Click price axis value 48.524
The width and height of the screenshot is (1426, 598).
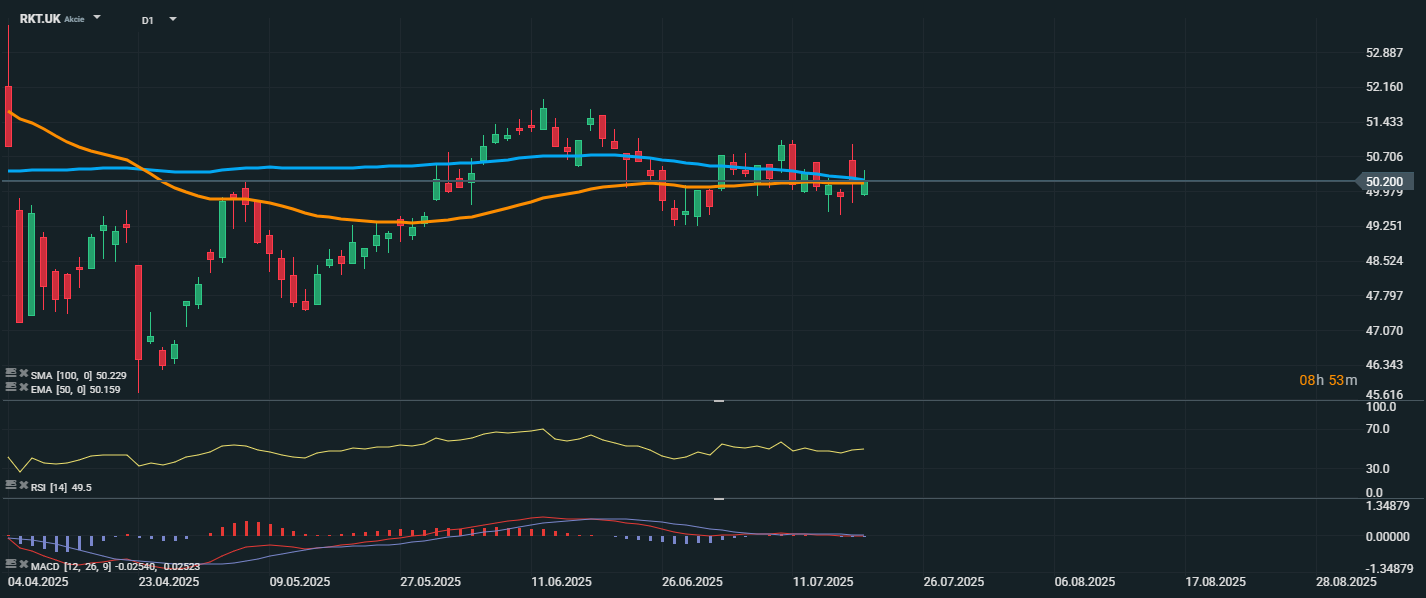1385,261
